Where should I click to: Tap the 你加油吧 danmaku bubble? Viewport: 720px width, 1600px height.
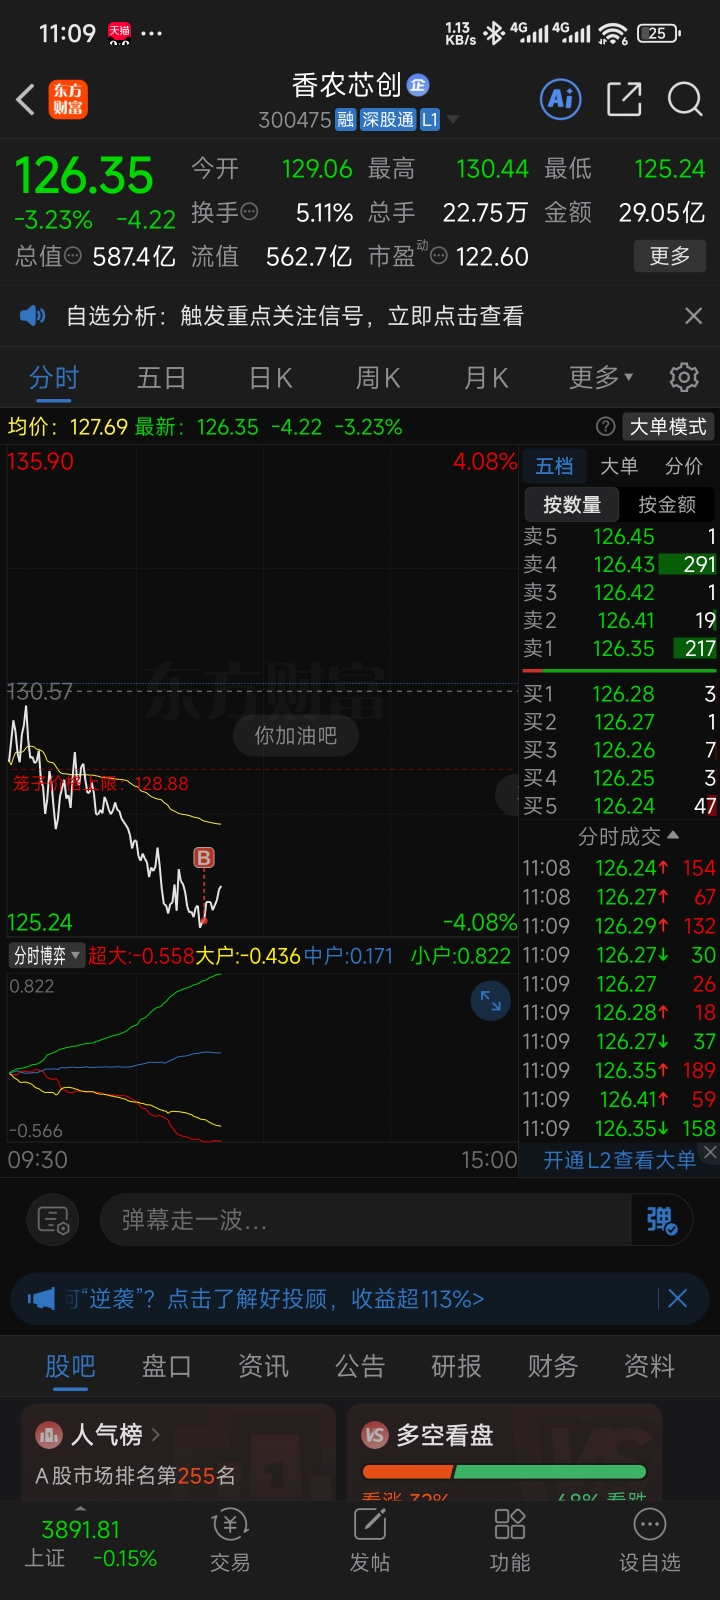(x=296, y=736)
